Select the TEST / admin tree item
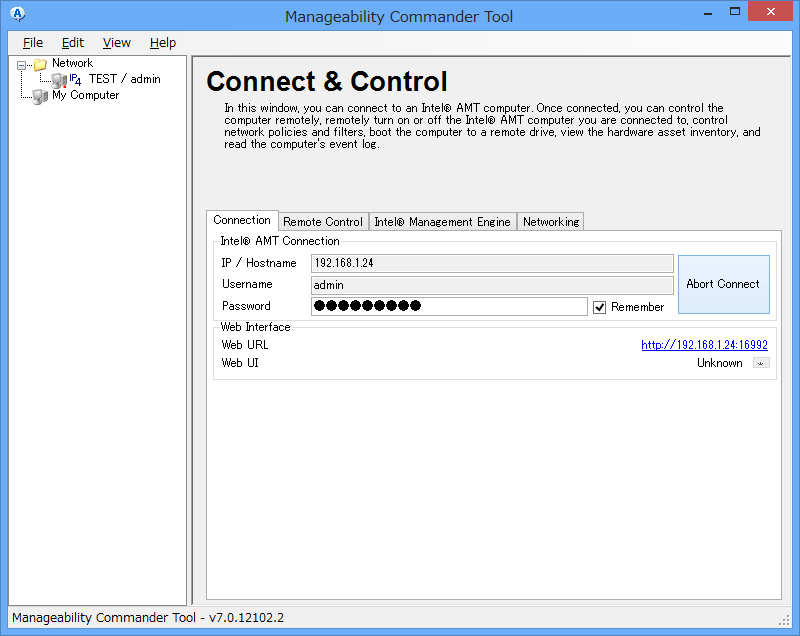This screenshot has height=636, width=800. tap(124, 79)
